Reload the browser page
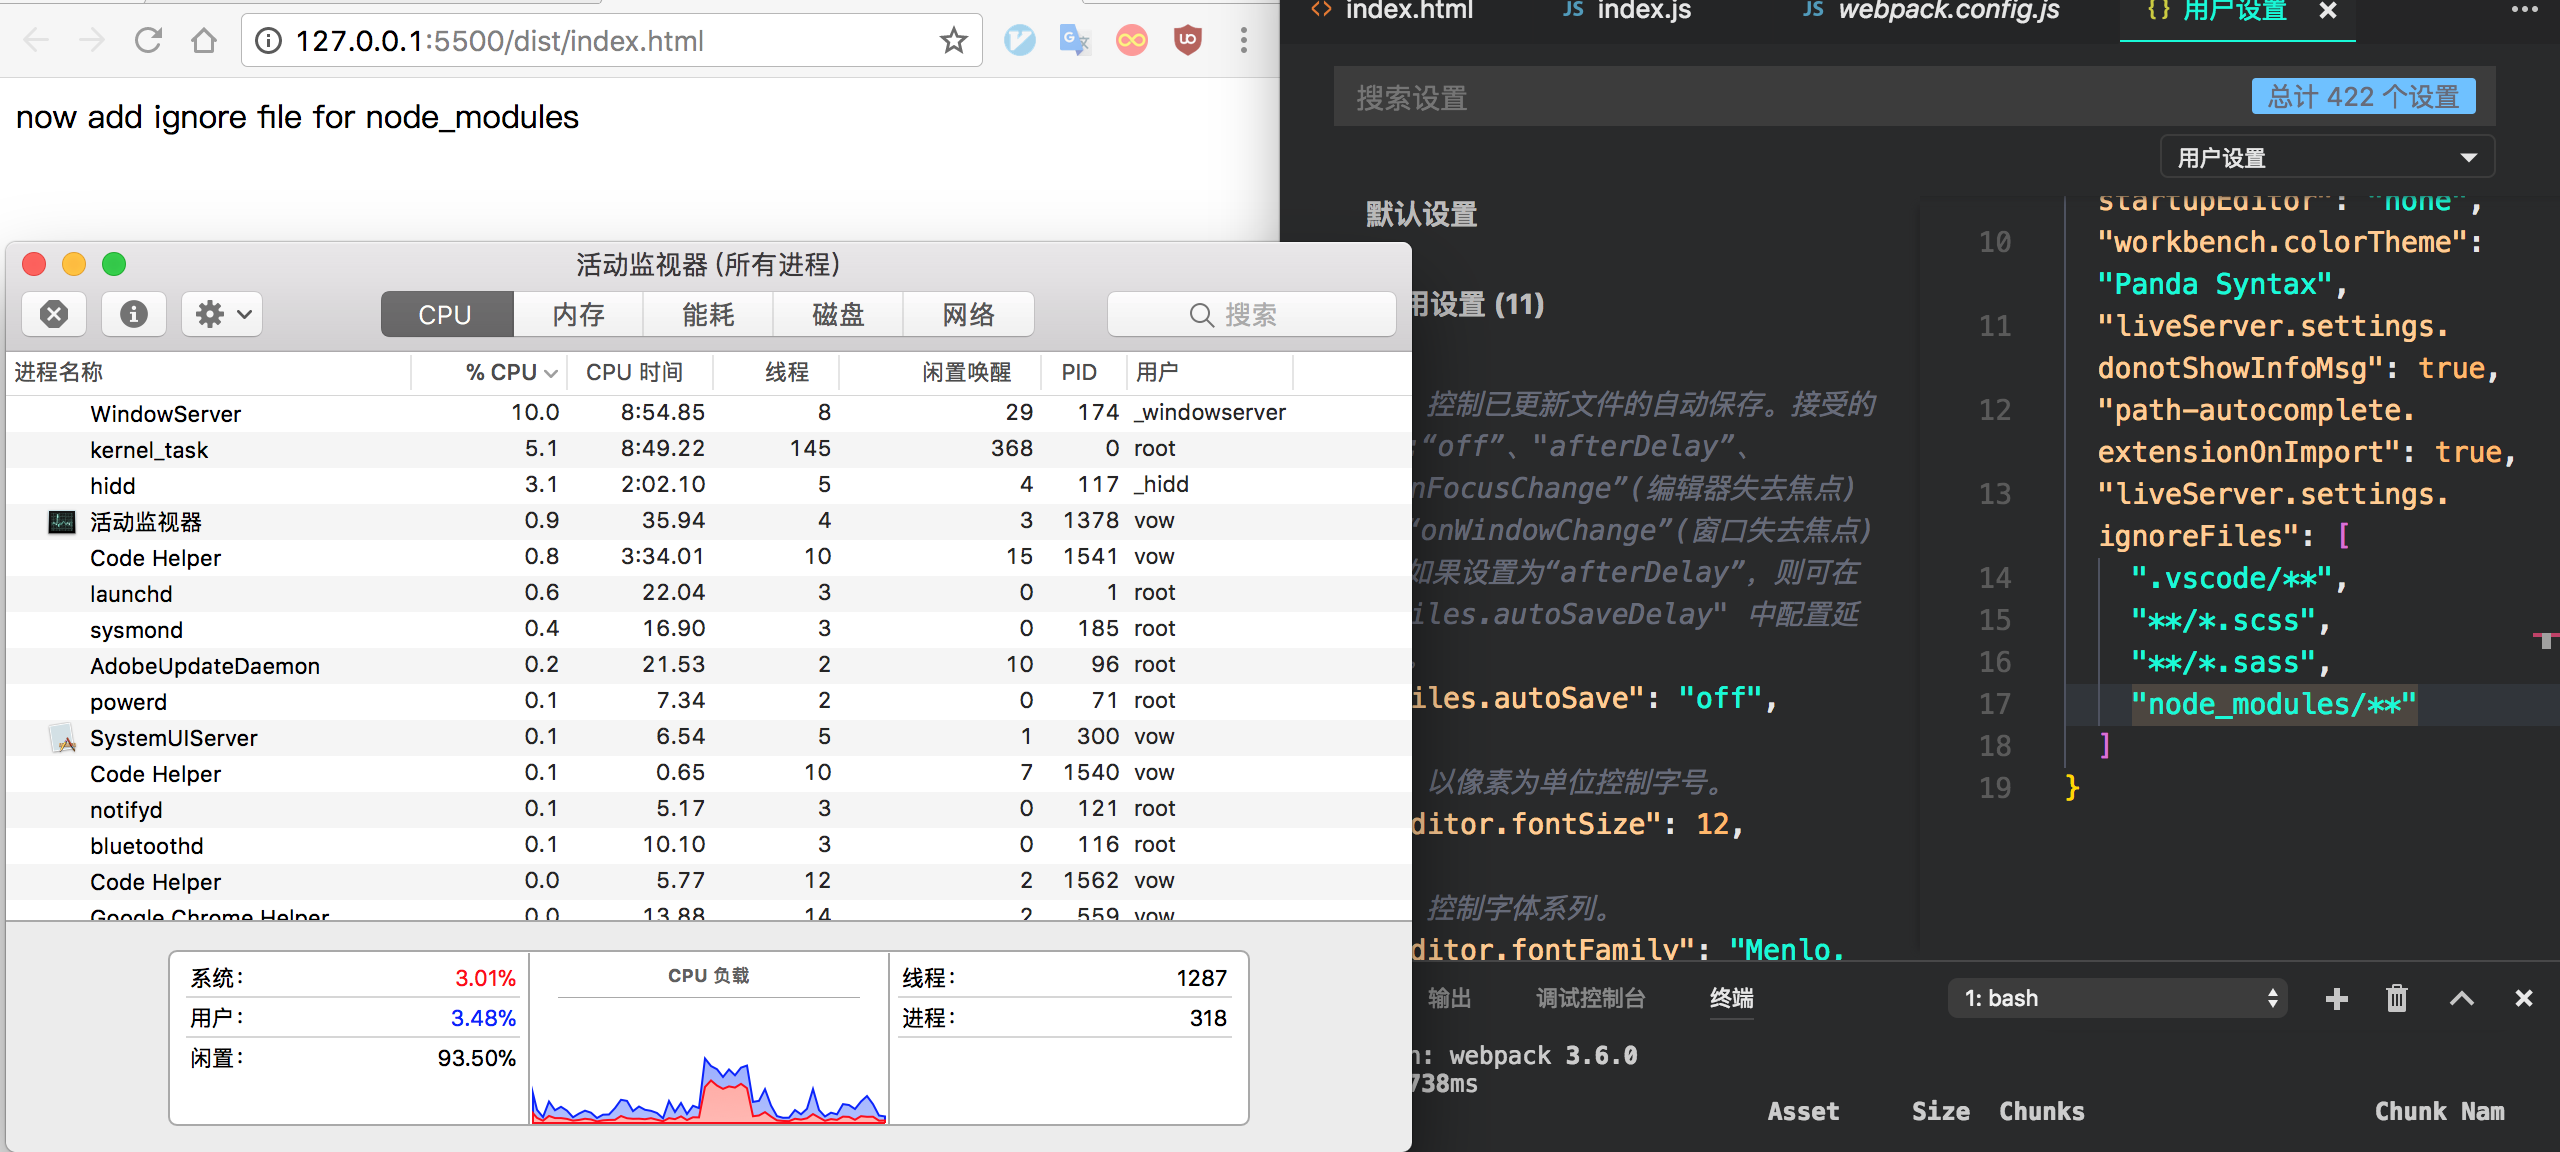Image resolution: width=2560 pixels, height=1152 pixels. click(148, 41)
